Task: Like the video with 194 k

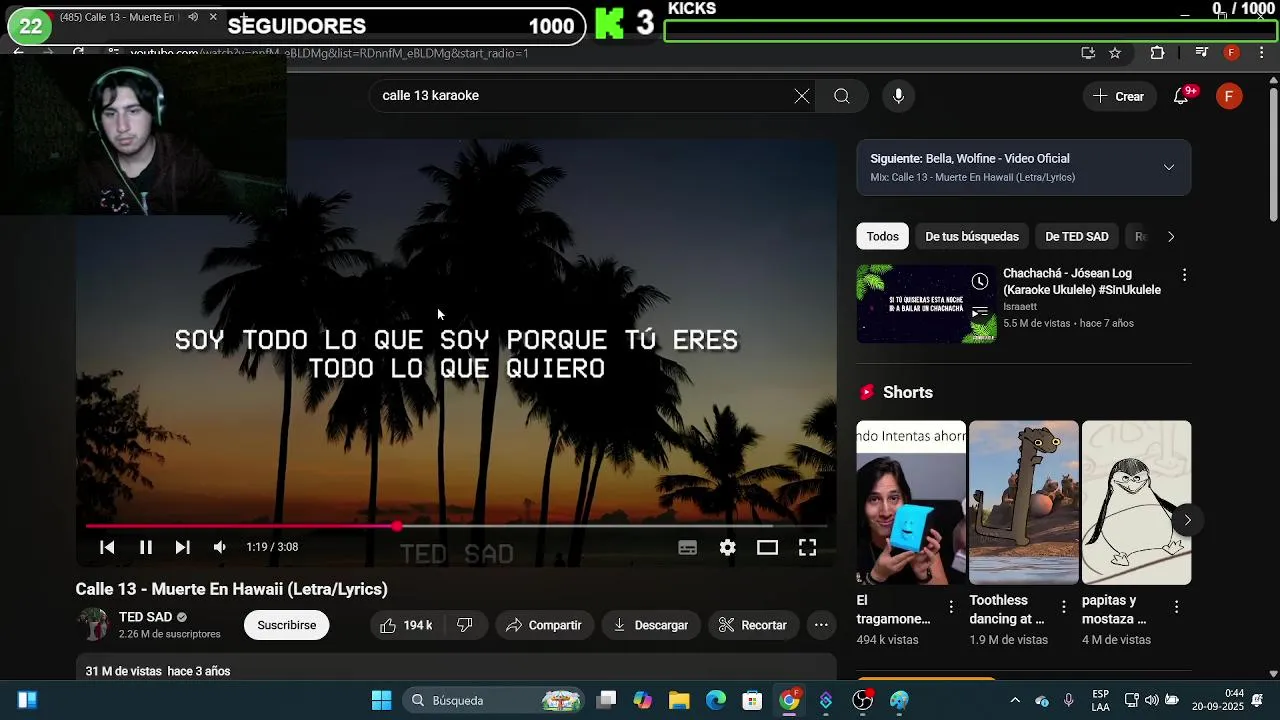Action: pyautogui.click(x=406, y=625)
